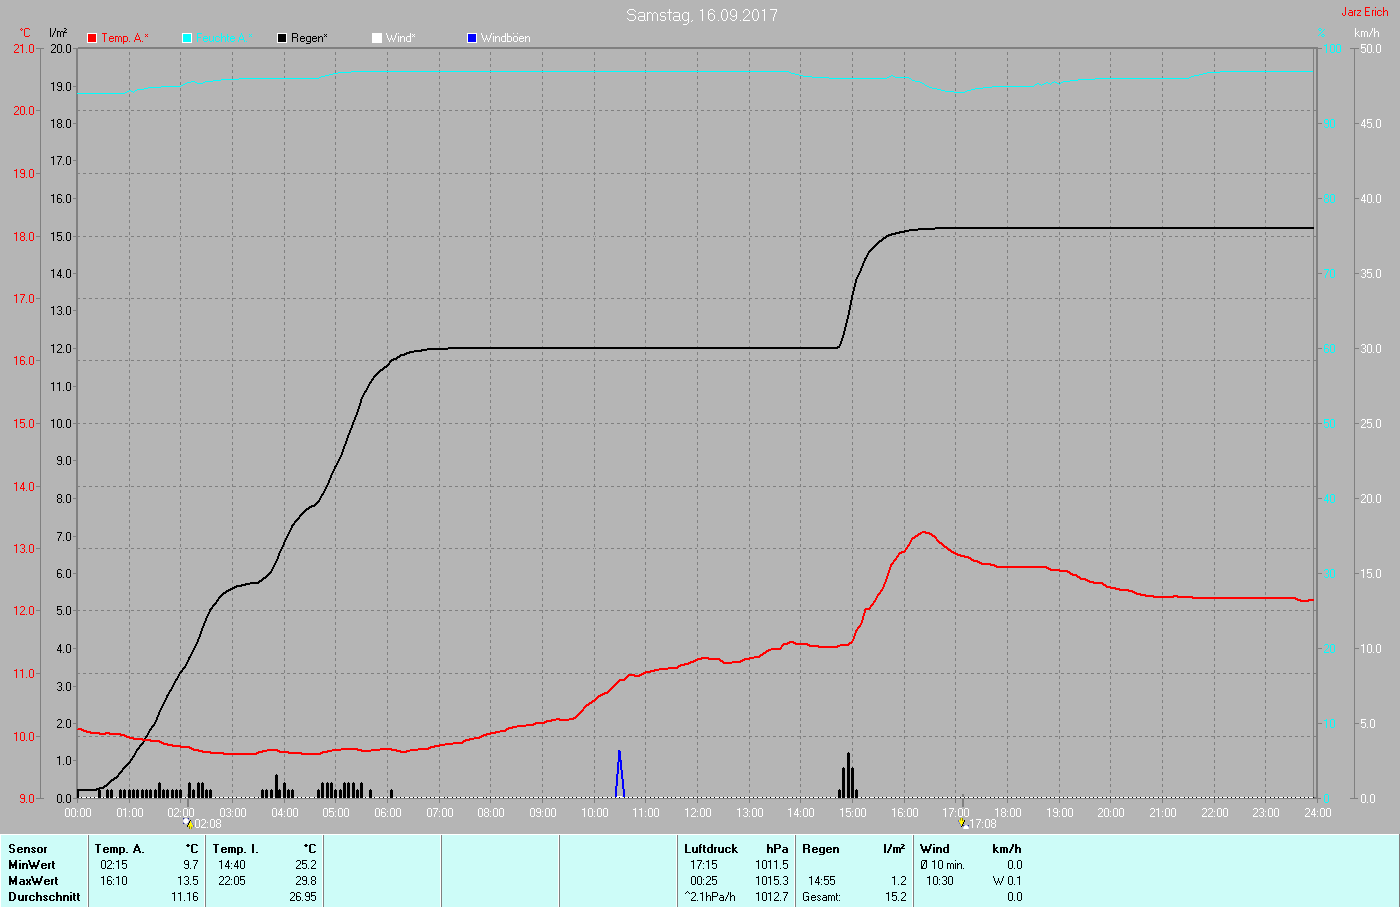Click the "Gesamt:" rain total label
1400x907 pixels.
(822, 897)
